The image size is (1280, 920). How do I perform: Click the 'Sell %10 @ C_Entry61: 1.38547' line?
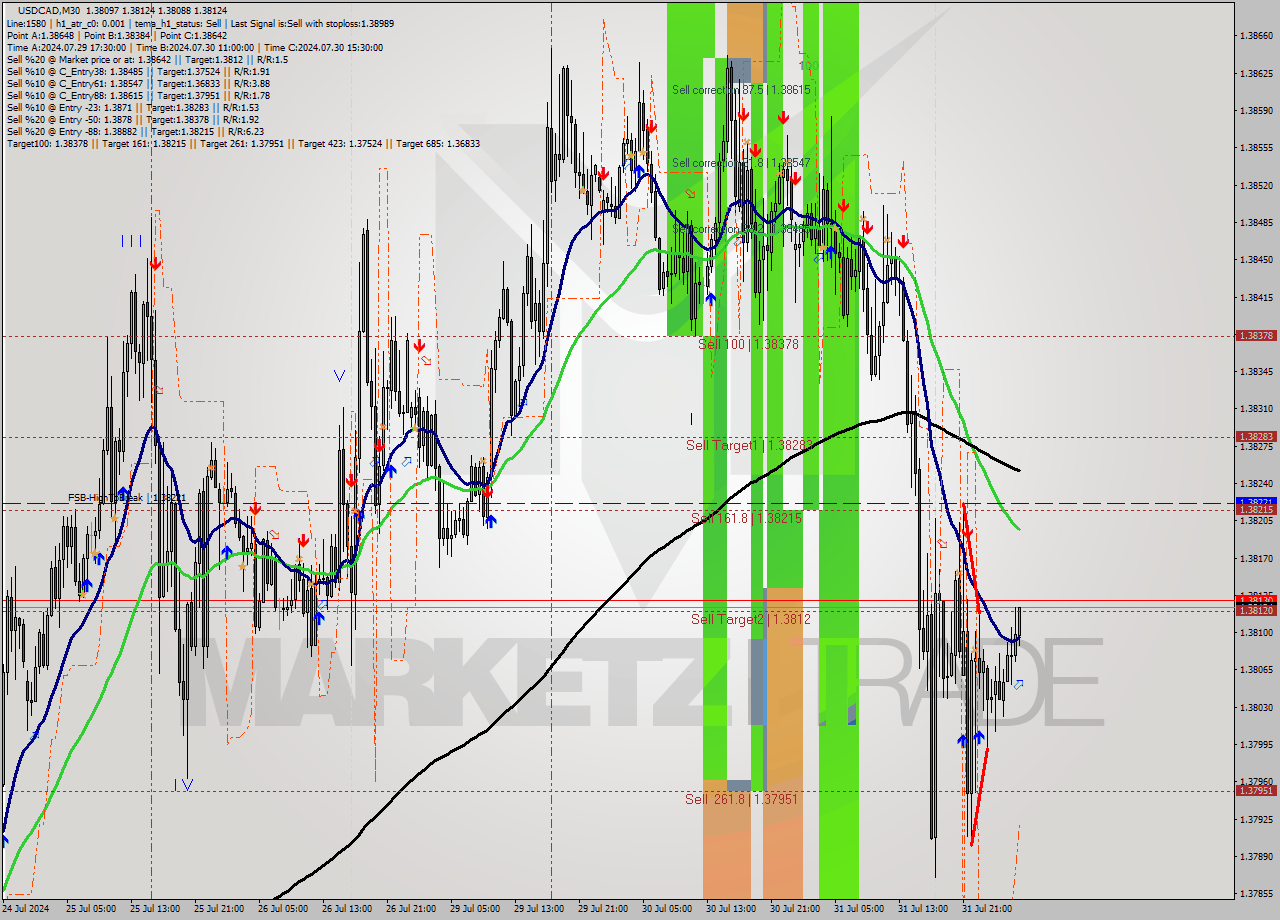138,83
